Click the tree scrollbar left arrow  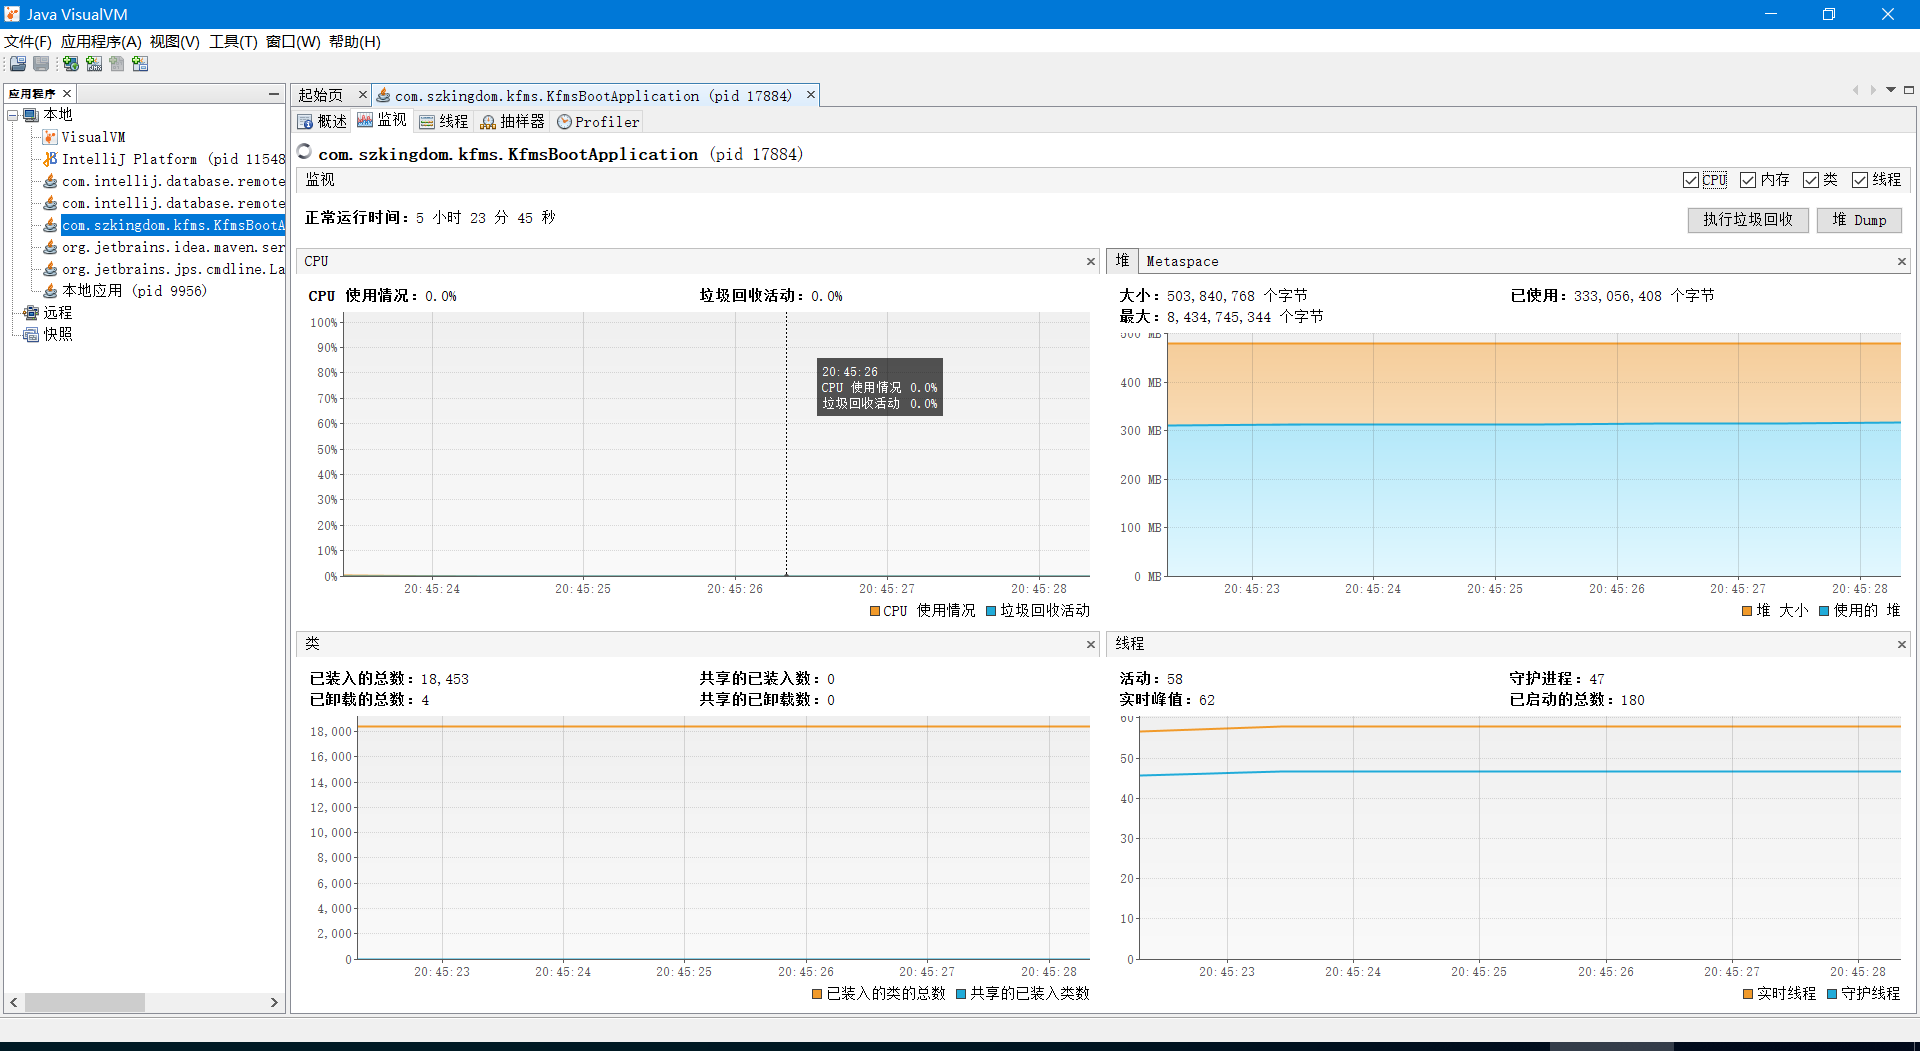14,1002
